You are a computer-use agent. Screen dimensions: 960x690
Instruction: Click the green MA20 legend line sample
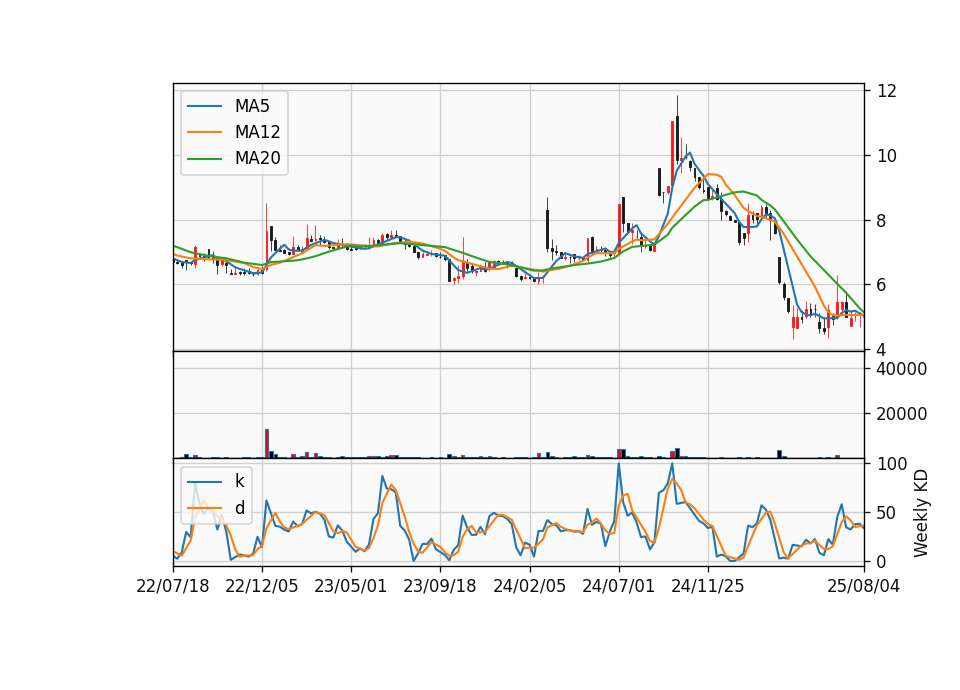tap(204, 159)
